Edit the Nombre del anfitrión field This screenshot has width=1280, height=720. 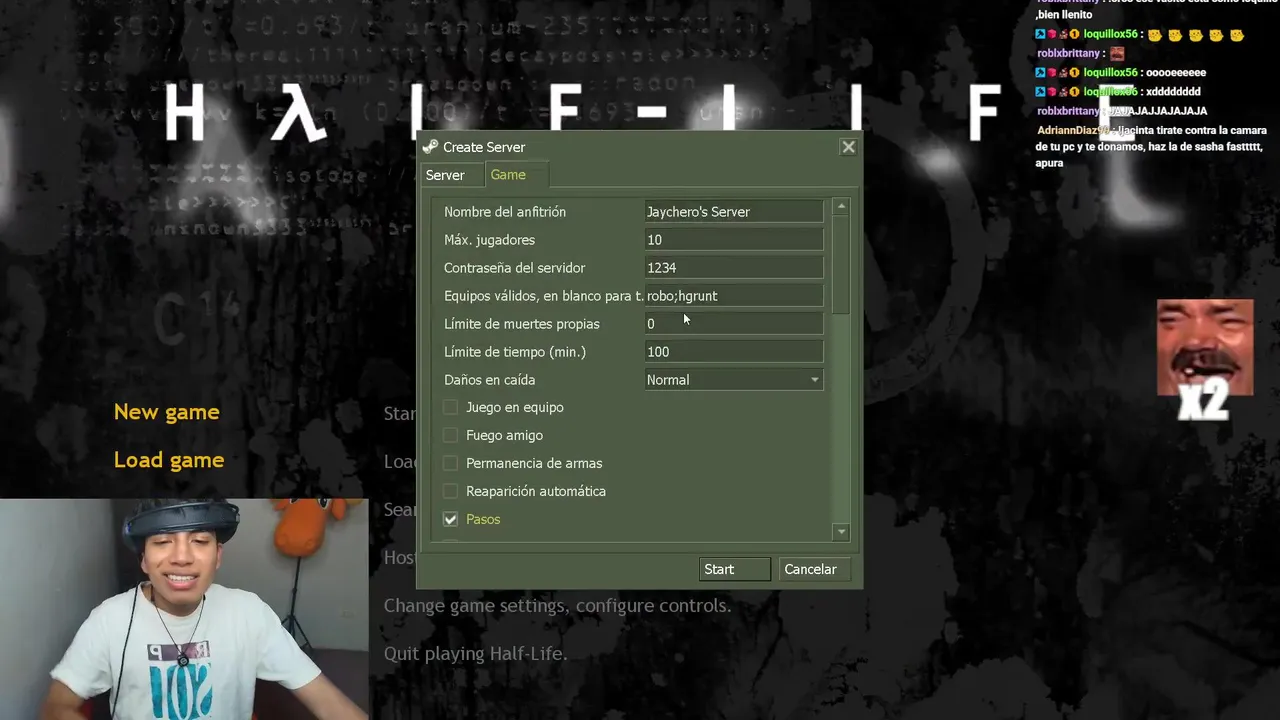[x=734, y=212]
